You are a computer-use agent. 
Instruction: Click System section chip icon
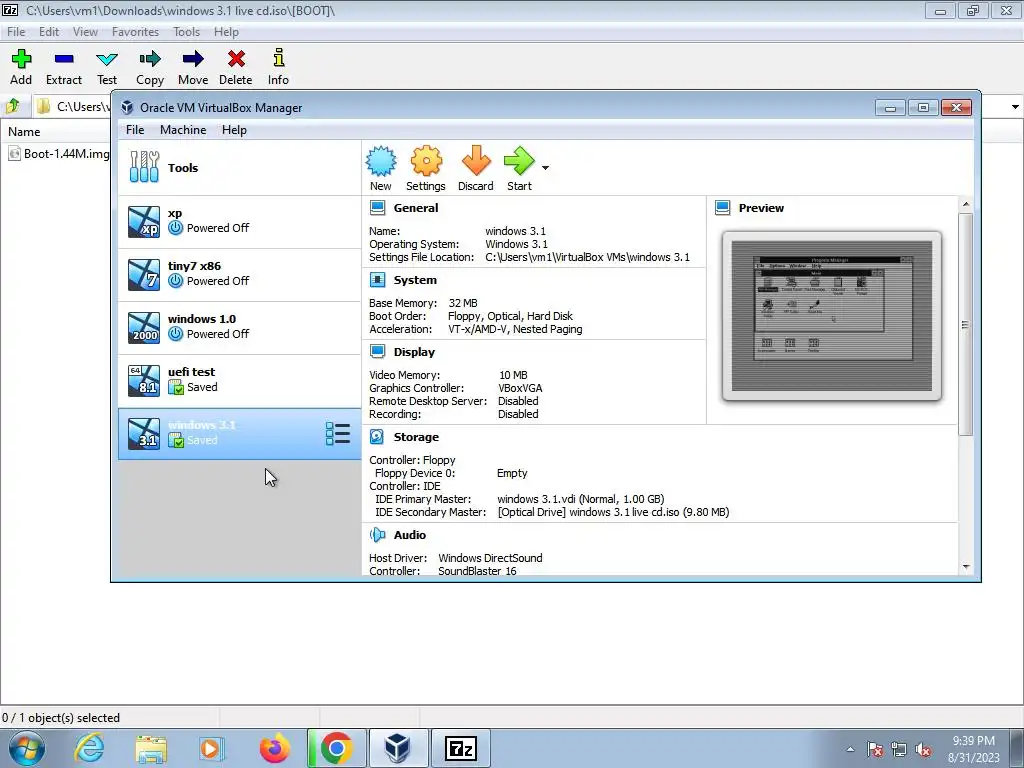coord(377,280)
